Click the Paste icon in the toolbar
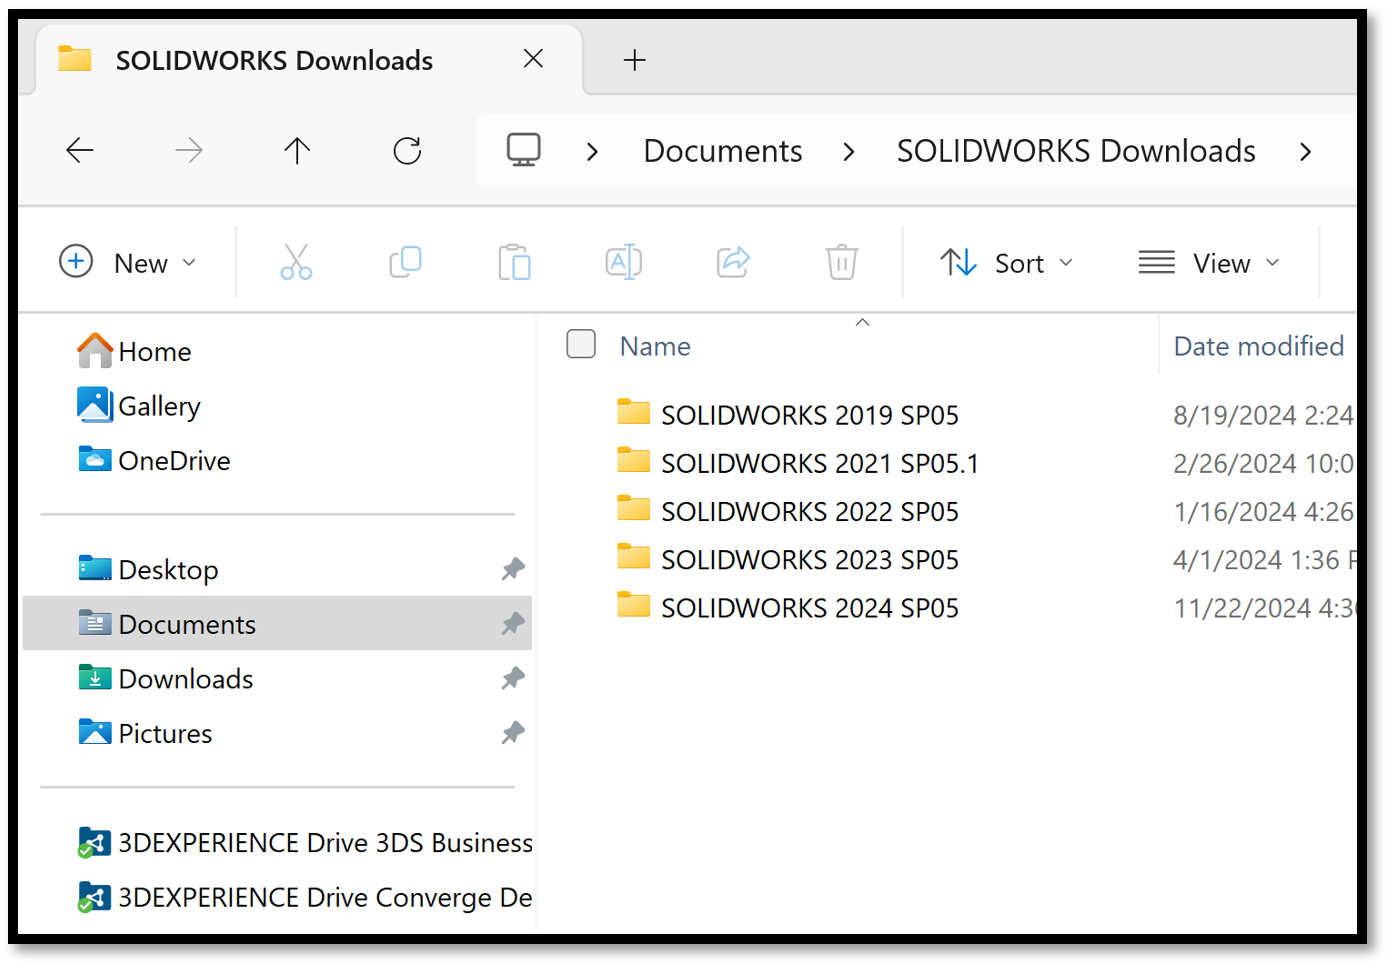1386x961 pixels. pyautogui.click(x=514, y=262)
